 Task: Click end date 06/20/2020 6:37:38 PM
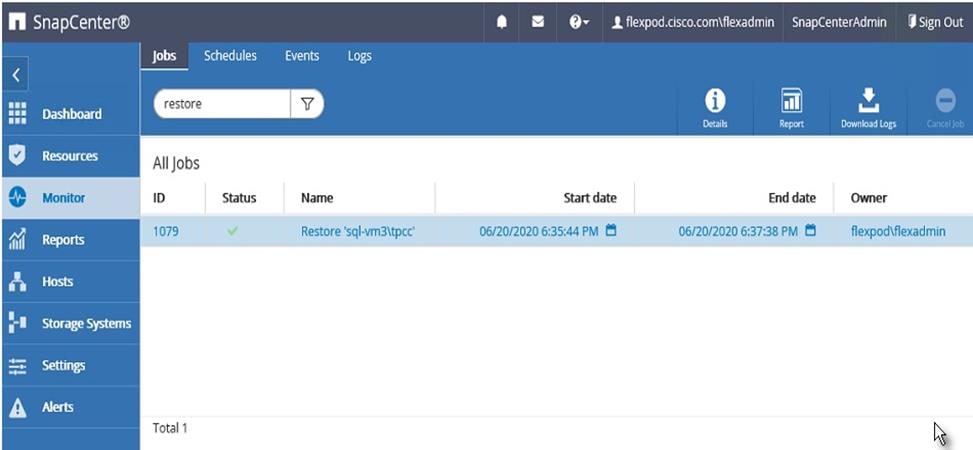[738, 232]
